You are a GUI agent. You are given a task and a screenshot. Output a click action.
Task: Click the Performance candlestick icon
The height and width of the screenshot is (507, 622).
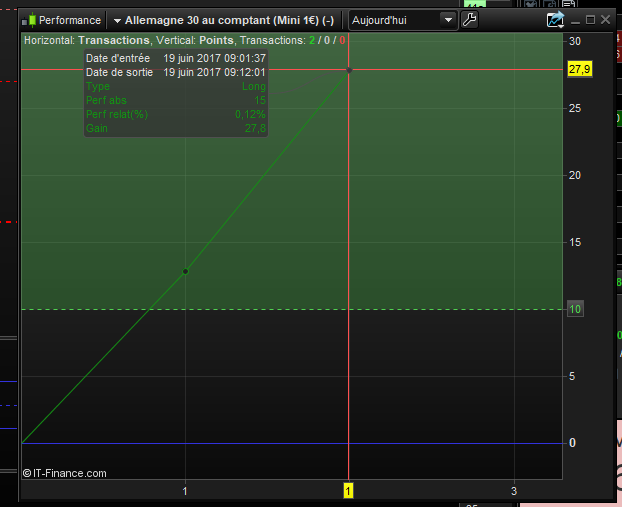tap(29, 20)
